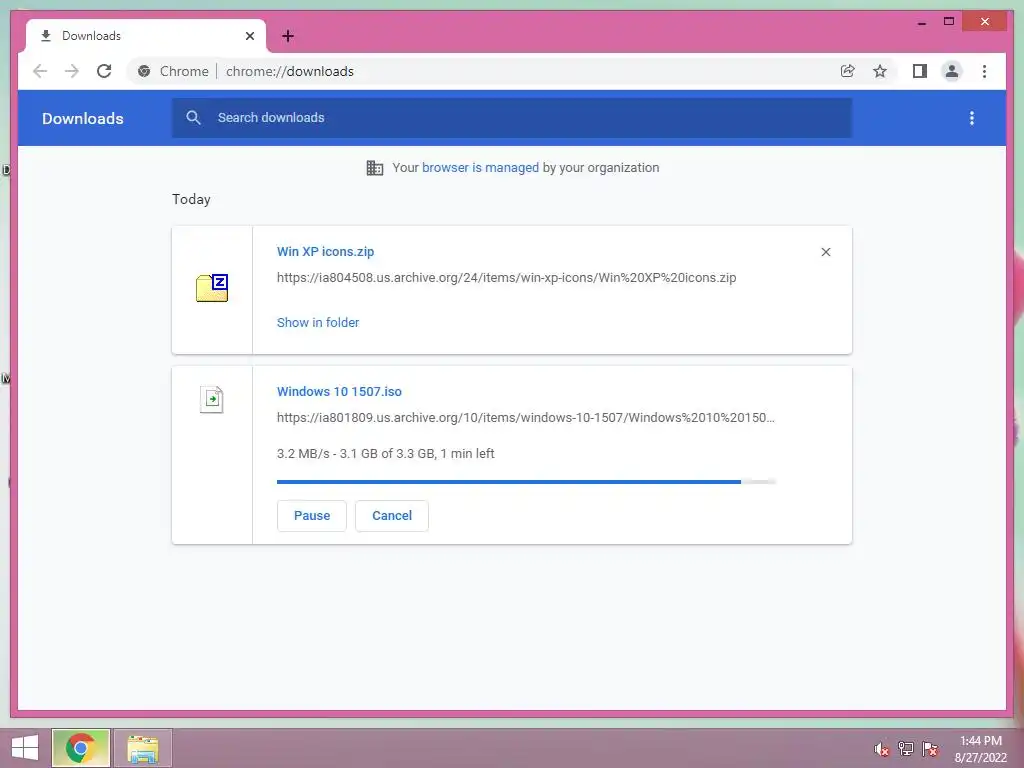Click the Windows 10 1507 archive.org URL
Image resolution: width=1024 pixels, height=768 pixels.
click(x=526, y=417)
